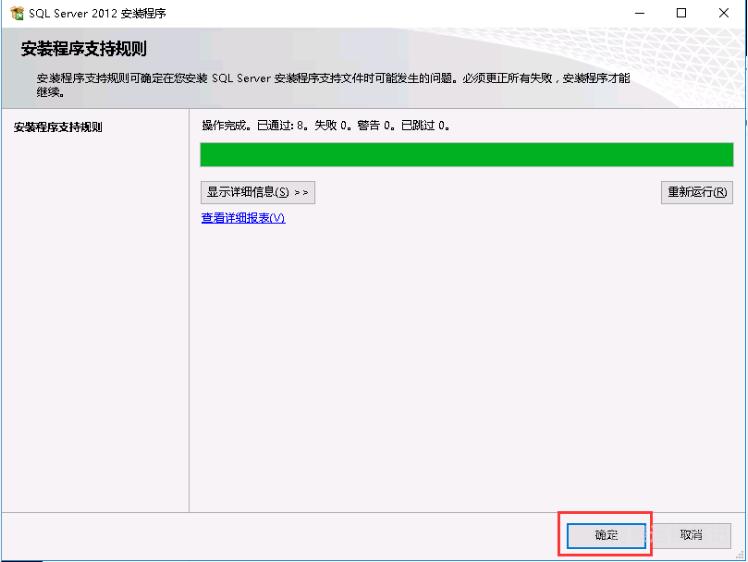The image size is (748, 562).
Task: Confirm by clicking the 确定 button
Action: pyautogui.click(x=607, y=535)
